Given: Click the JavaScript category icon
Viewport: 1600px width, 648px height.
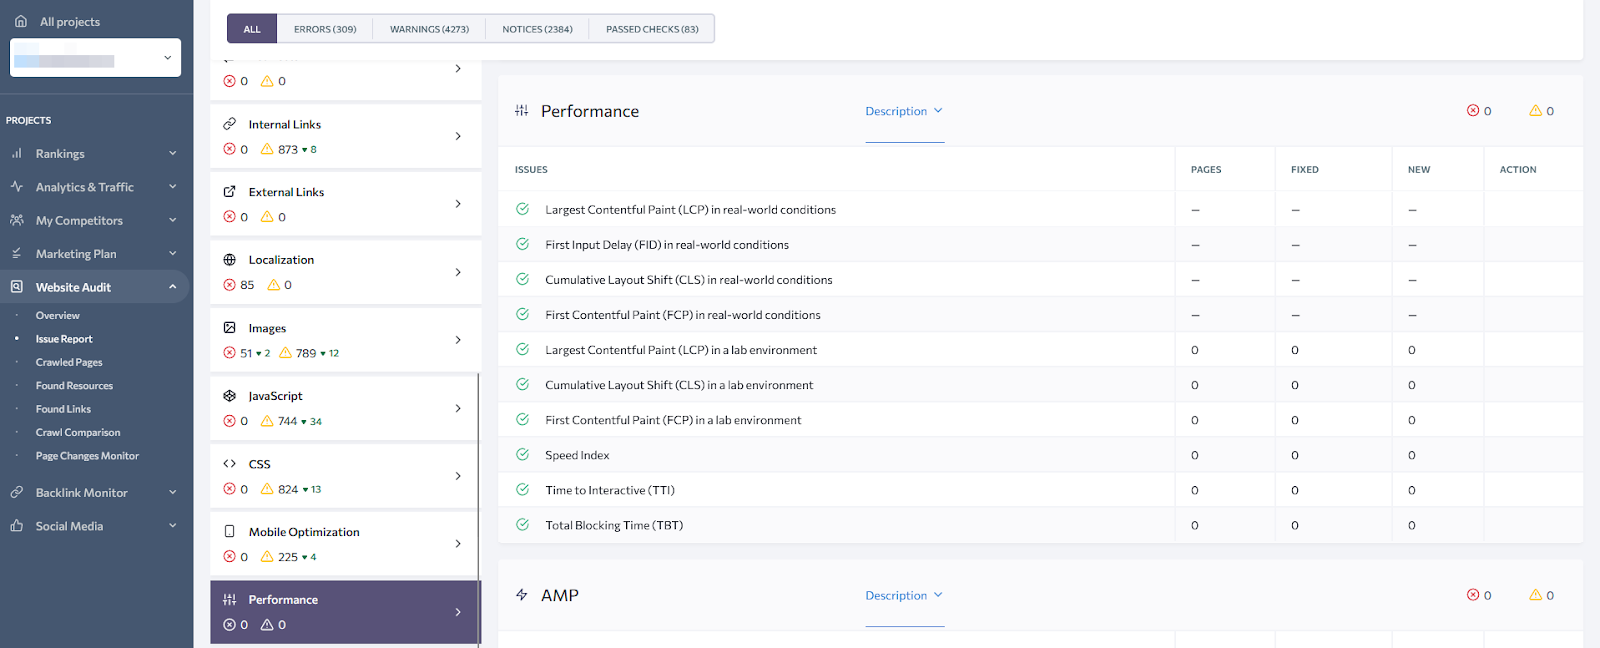Looking at the screenshot, I should click(x=230, y=396).
